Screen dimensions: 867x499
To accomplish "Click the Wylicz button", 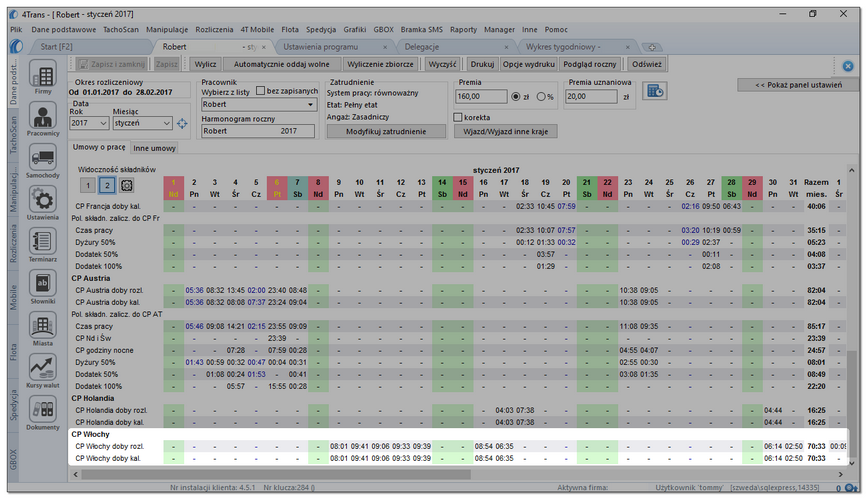I will pyautogui.click(x=205, y=64).
